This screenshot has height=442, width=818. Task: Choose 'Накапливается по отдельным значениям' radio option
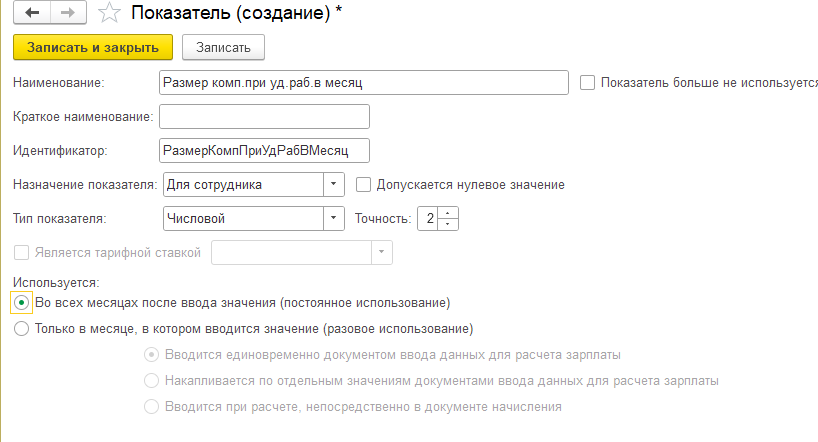(152, 381)
